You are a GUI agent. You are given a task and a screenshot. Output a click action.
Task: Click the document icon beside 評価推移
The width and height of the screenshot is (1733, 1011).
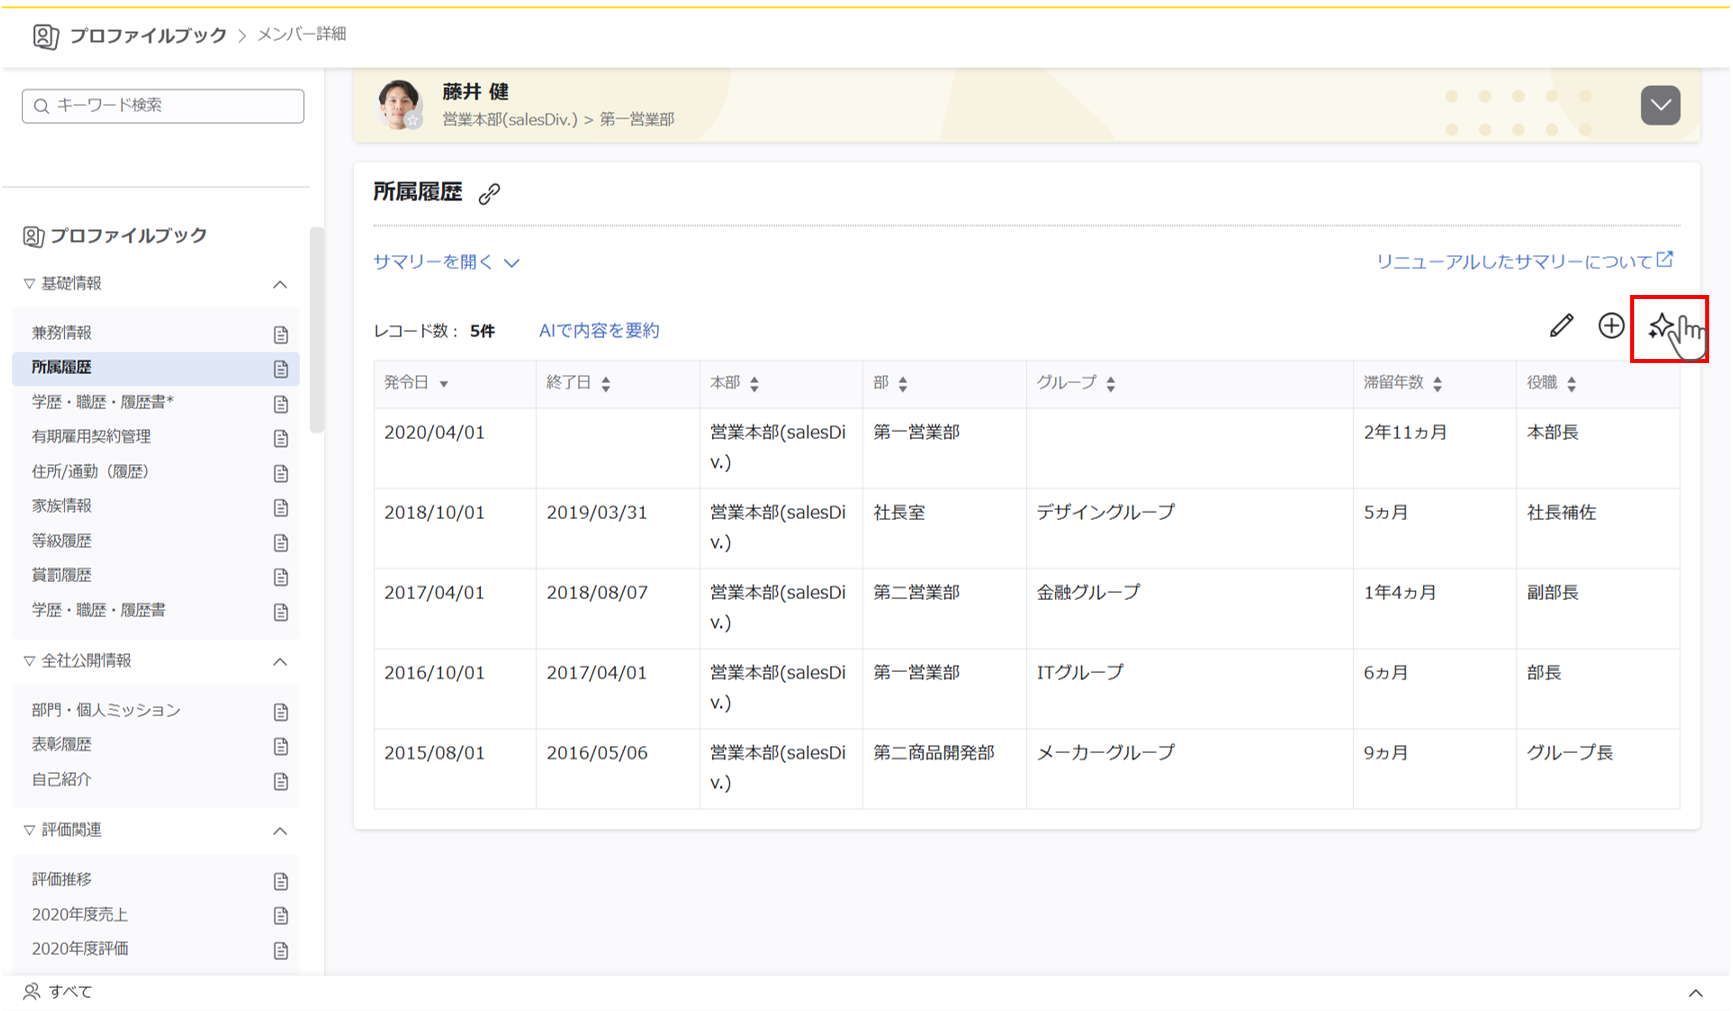[279, 881]
